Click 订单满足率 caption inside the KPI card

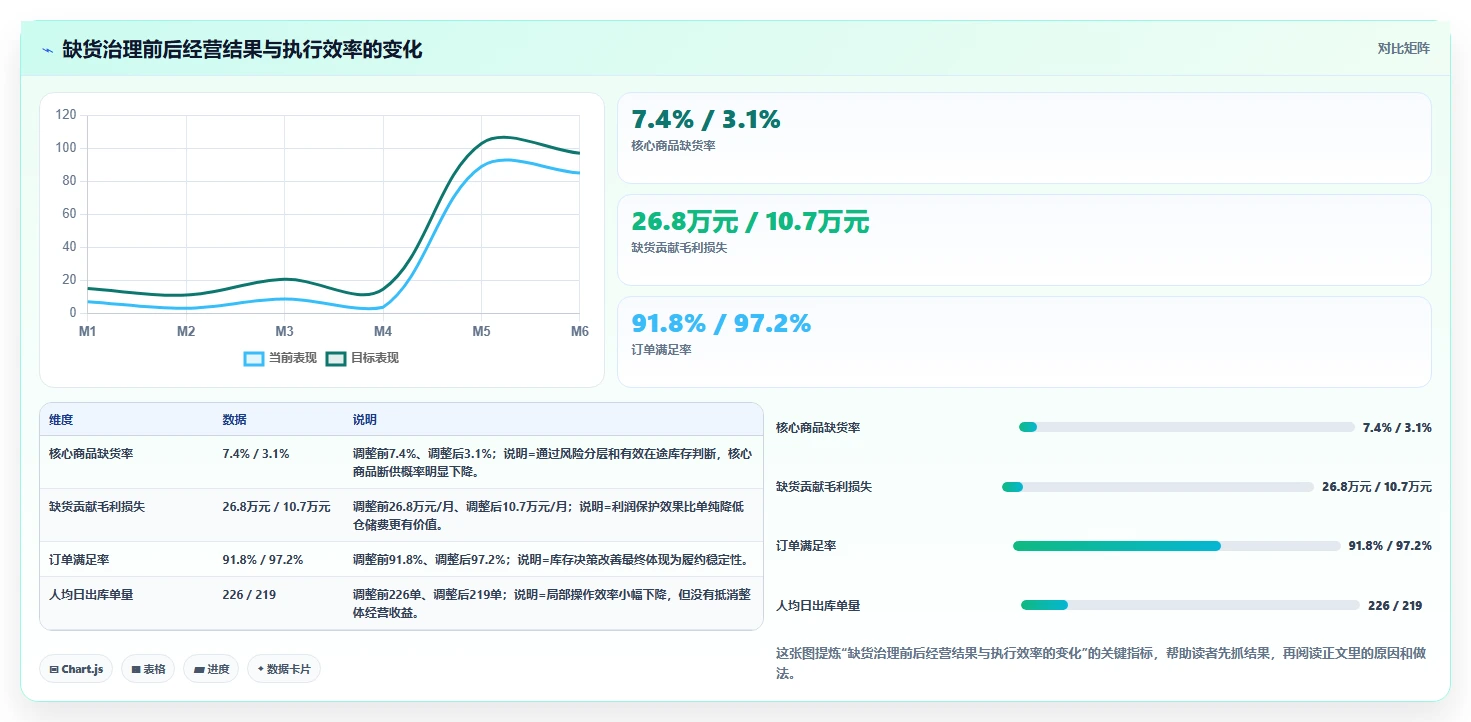pos(661,350)
